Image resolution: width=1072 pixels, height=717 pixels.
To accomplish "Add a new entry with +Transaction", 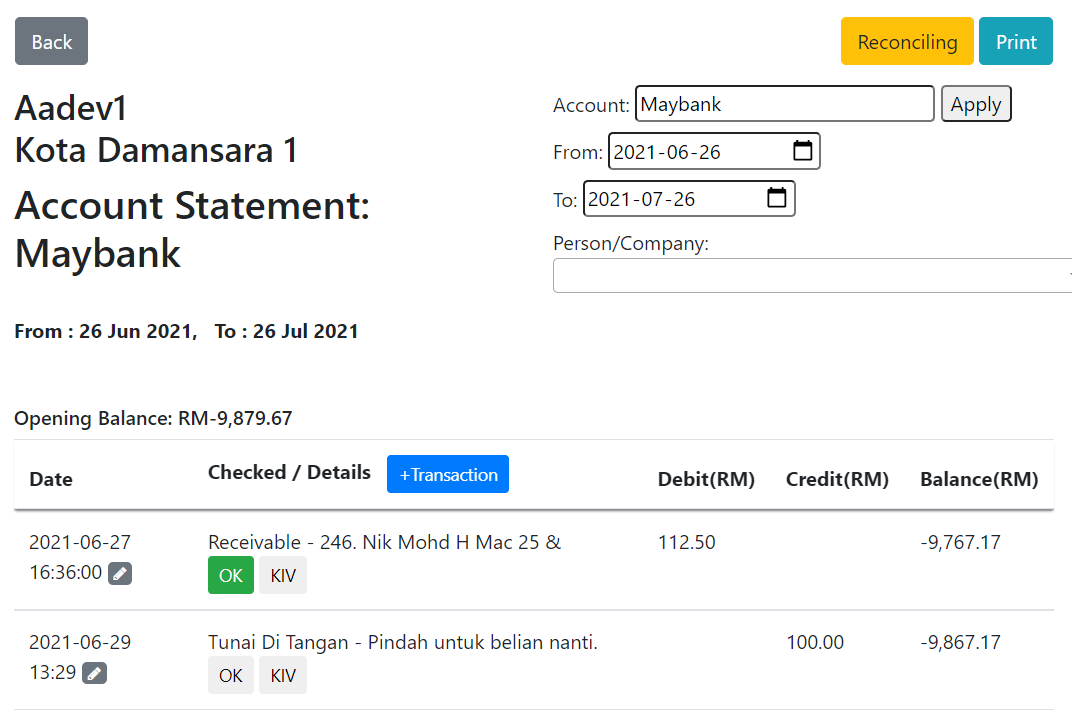I will (x=448, y=474).
